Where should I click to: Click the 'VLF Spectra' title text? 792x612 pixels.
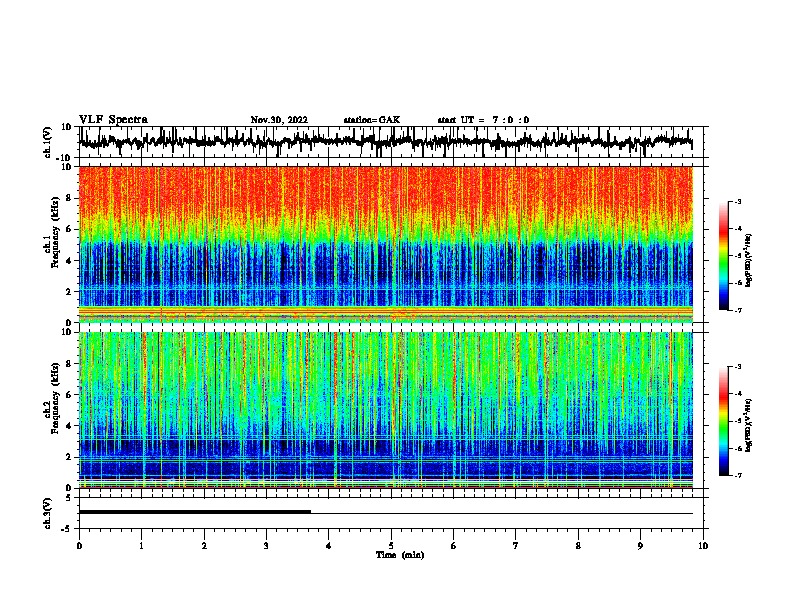pyautogui.click(x=113, y=120)
